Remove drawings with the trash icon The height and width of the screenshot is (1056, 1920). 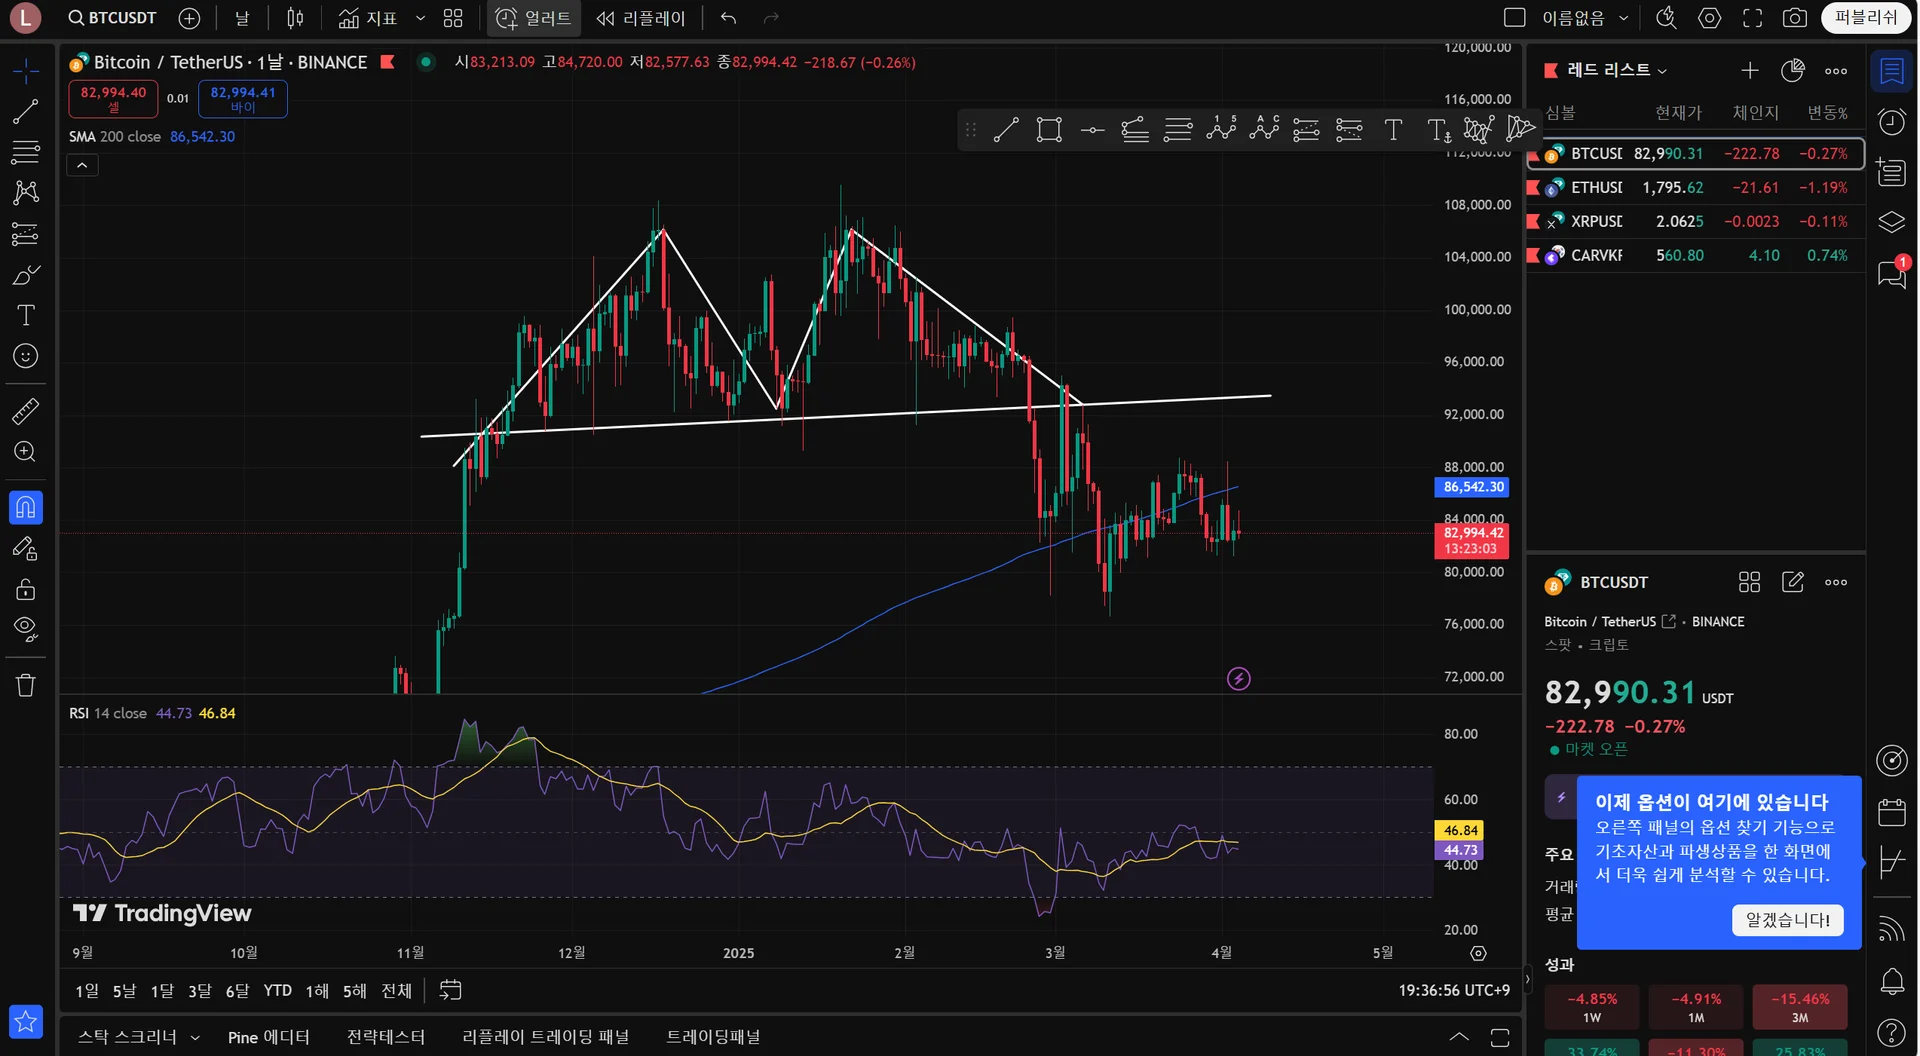tap(26, 685)
